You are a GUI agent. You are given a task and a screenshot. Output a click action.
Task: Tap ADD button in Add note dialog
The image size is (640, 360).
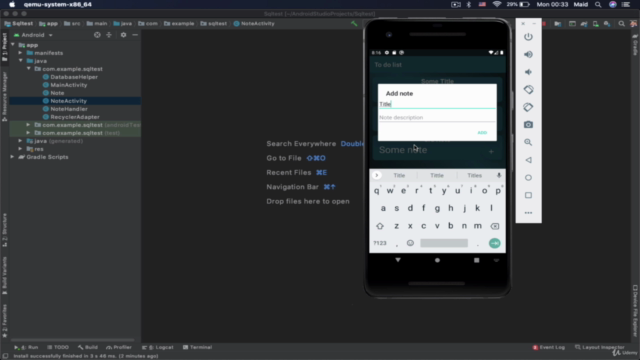pos(482,133)
